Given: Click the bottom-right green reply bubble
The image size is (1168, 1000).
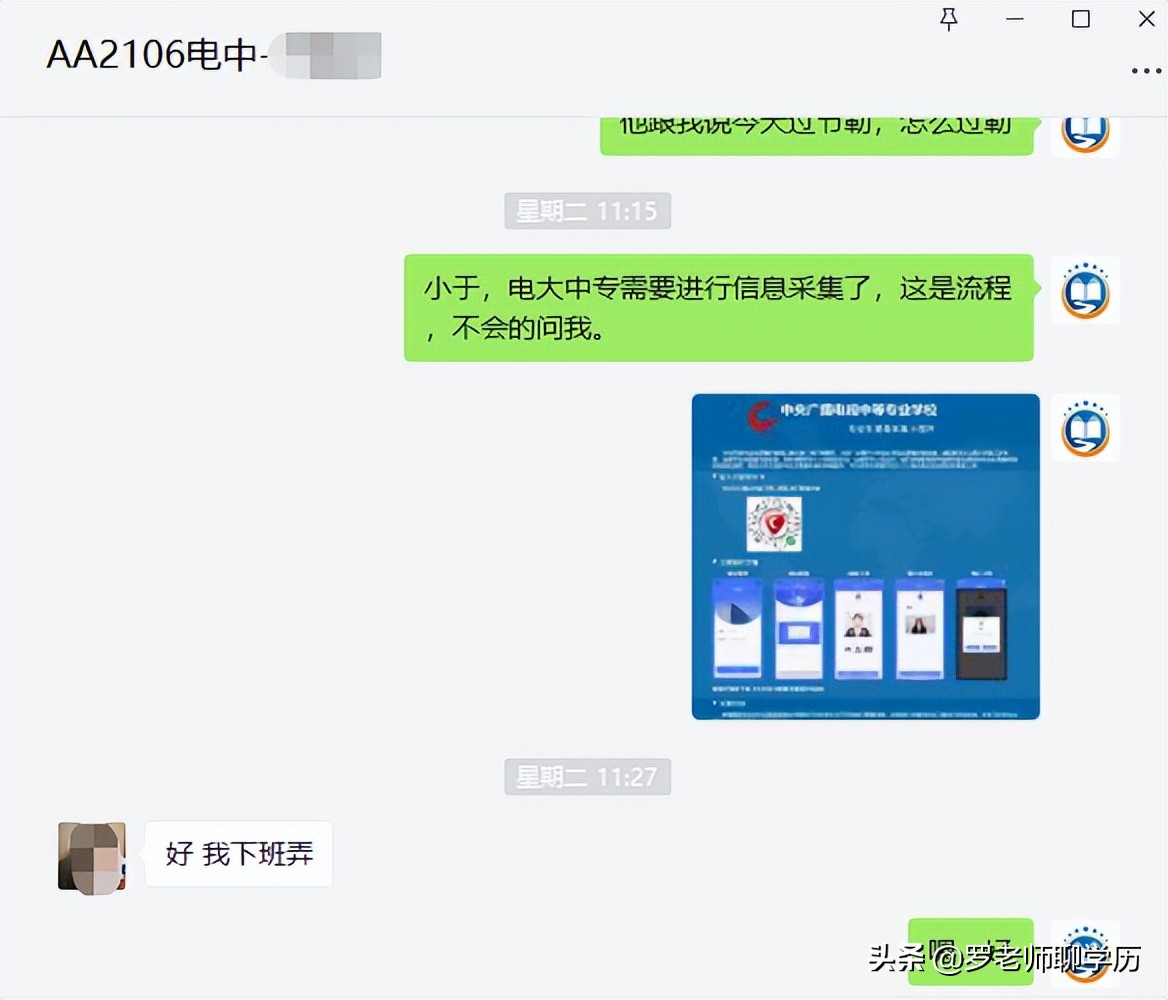Looking at the screenshot, I should tap(970, 950).
